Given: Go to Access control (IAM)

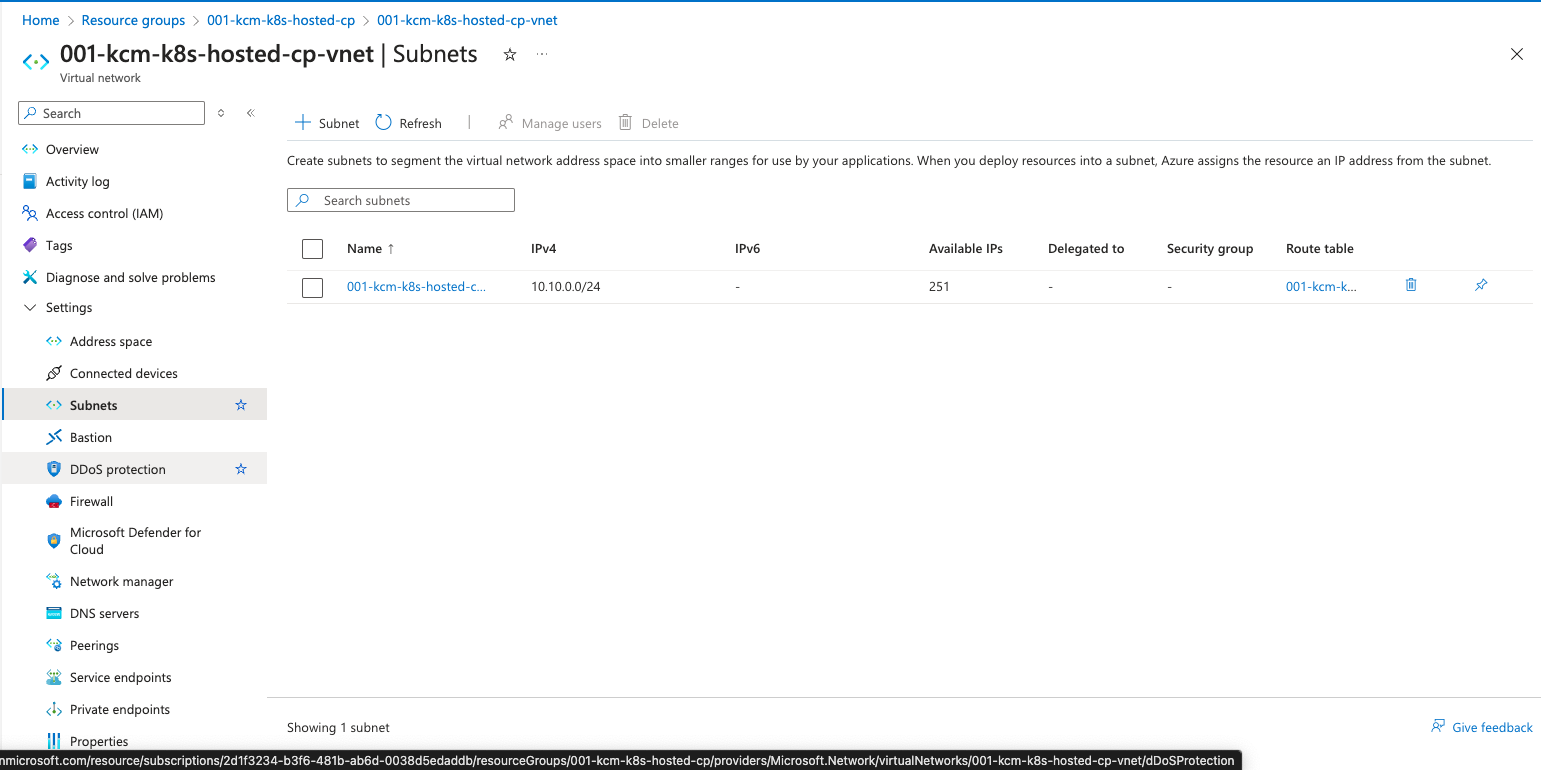Looking at the screenshot, I should pyautogui.click(x=104, y=213).
